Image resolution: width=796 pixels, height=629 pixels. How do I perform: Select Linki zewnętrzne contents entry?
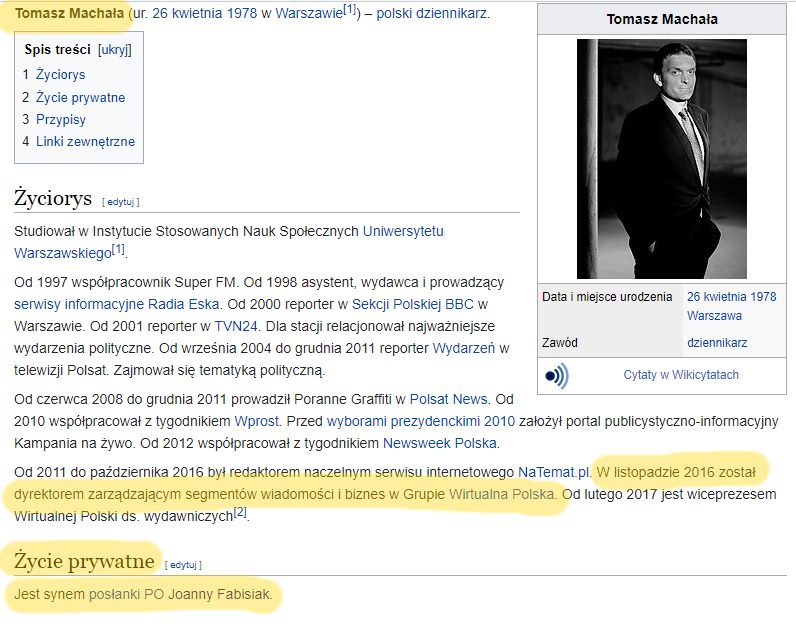pos(85,141)
